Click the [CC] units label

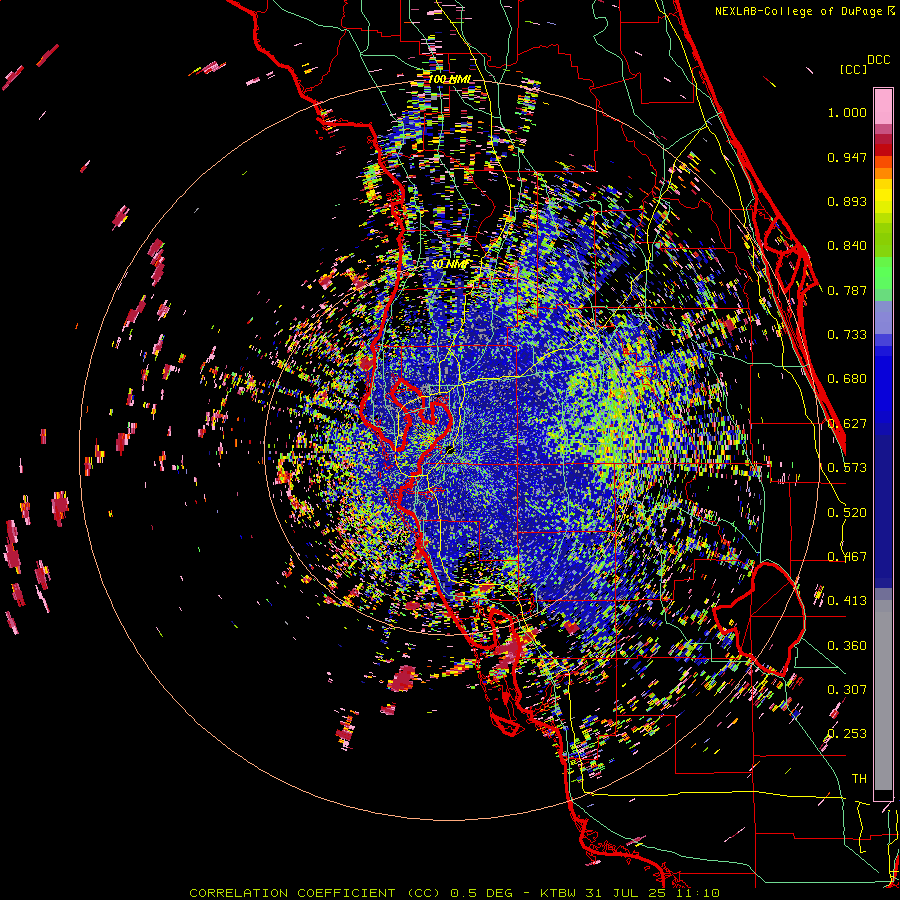tap(853, 69)
